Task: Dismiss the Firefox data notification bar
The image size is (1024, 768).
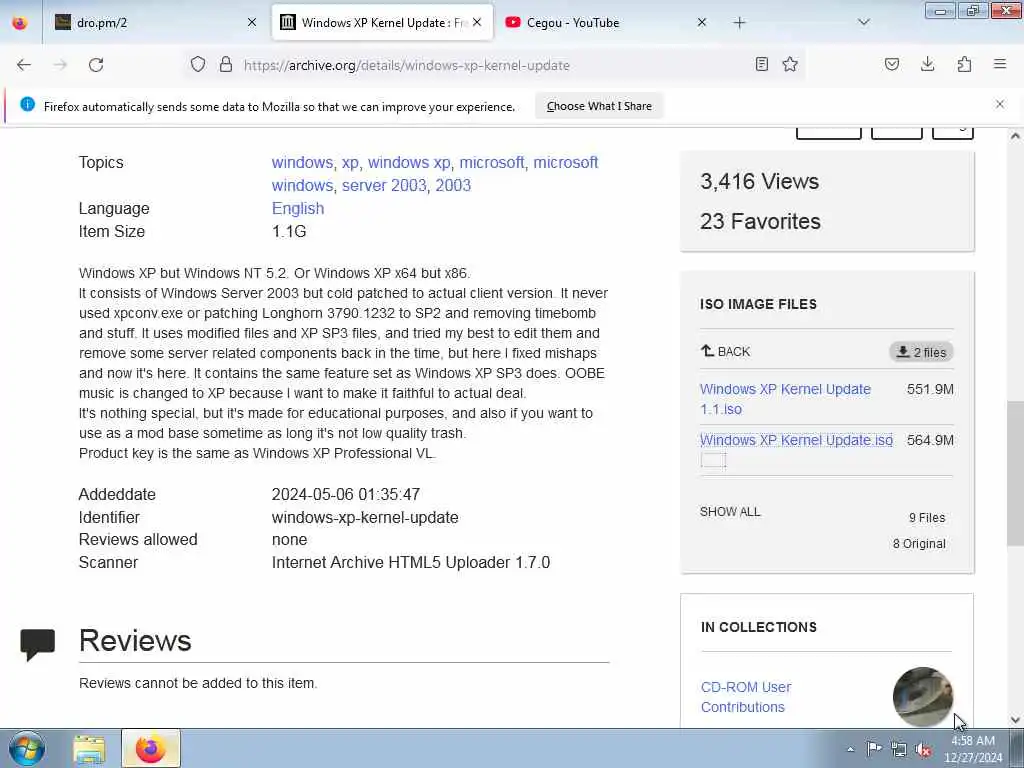Action: click(x=1000, y=104)
